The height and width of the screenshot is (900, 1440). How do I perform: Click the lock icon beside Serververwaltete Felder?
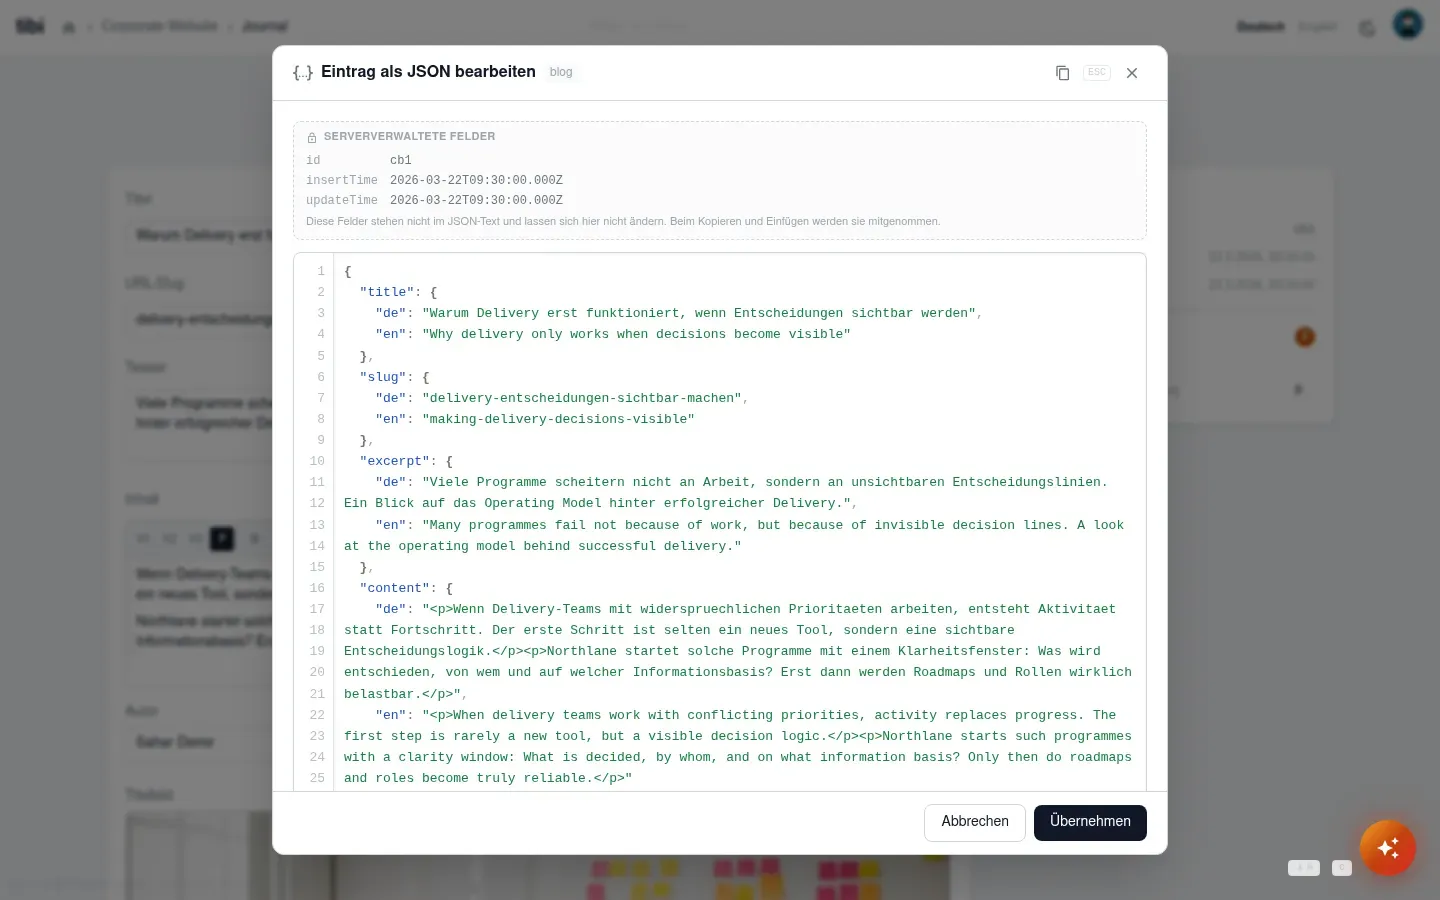[312, 137]
